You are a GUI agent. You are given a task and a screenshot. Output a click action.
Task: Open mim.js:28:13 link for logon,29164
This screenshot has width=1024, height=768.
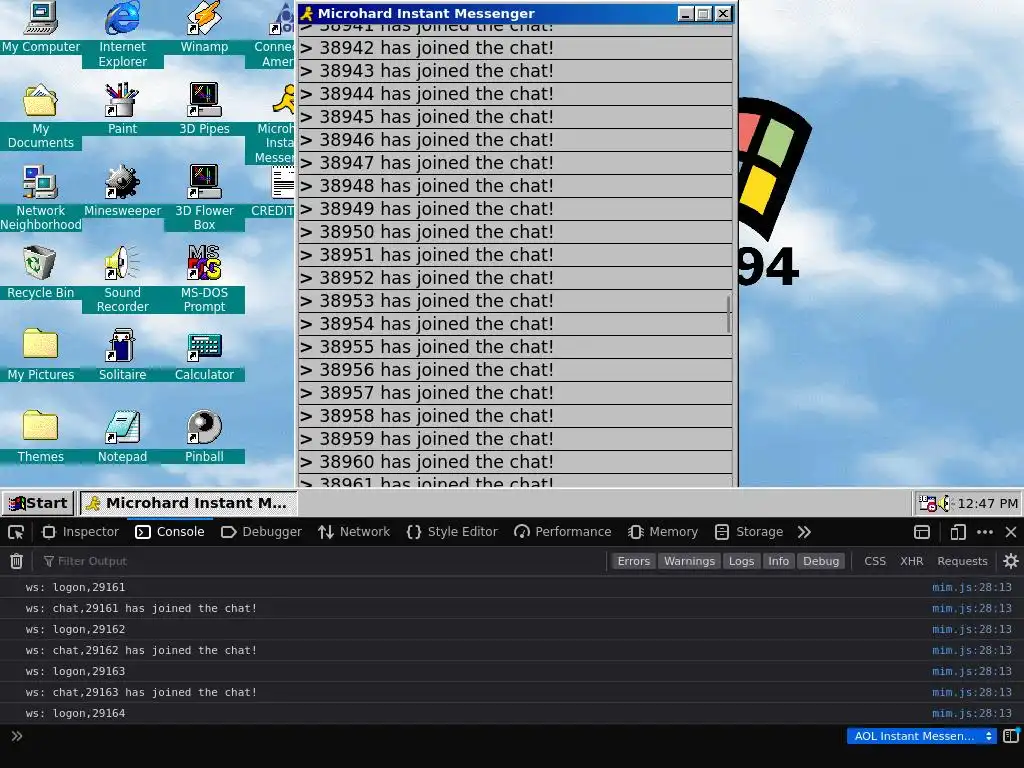coord(971,713)
